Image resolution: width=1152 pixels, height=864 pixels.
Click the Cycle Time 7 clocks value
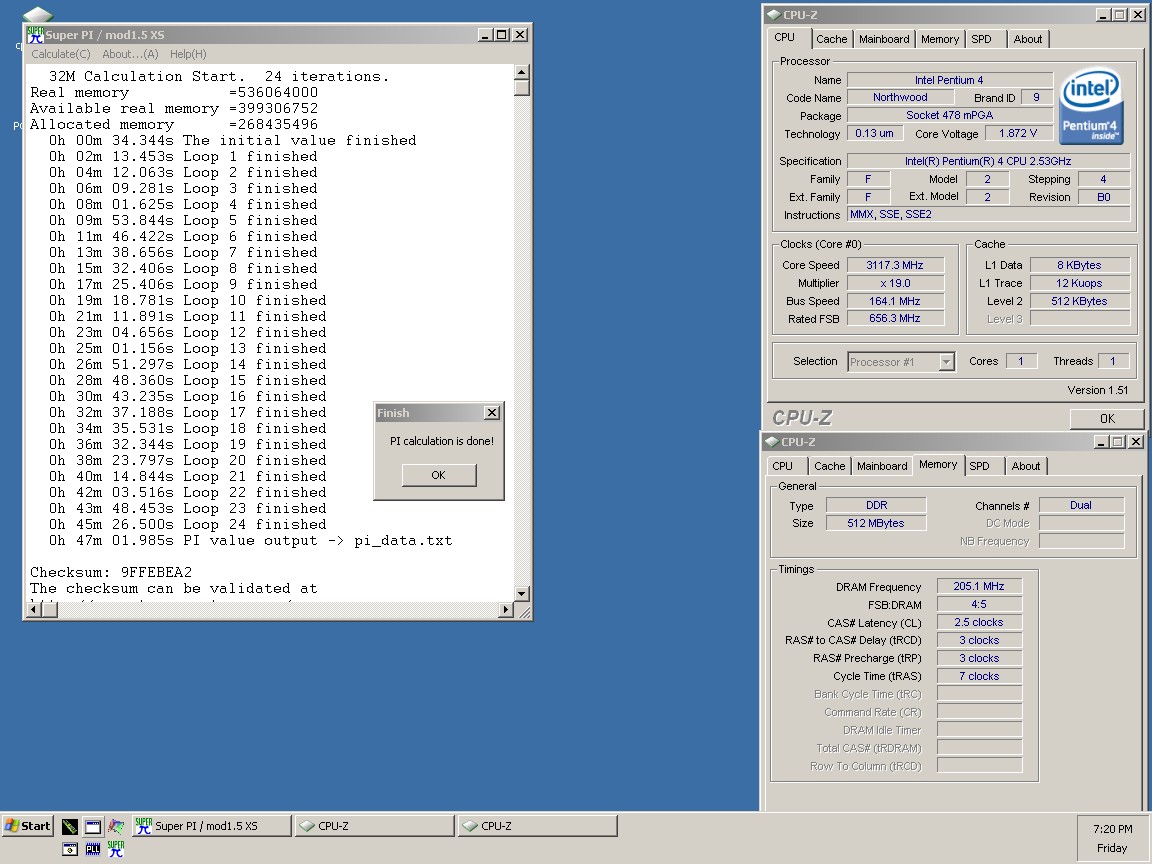[979, 676]
